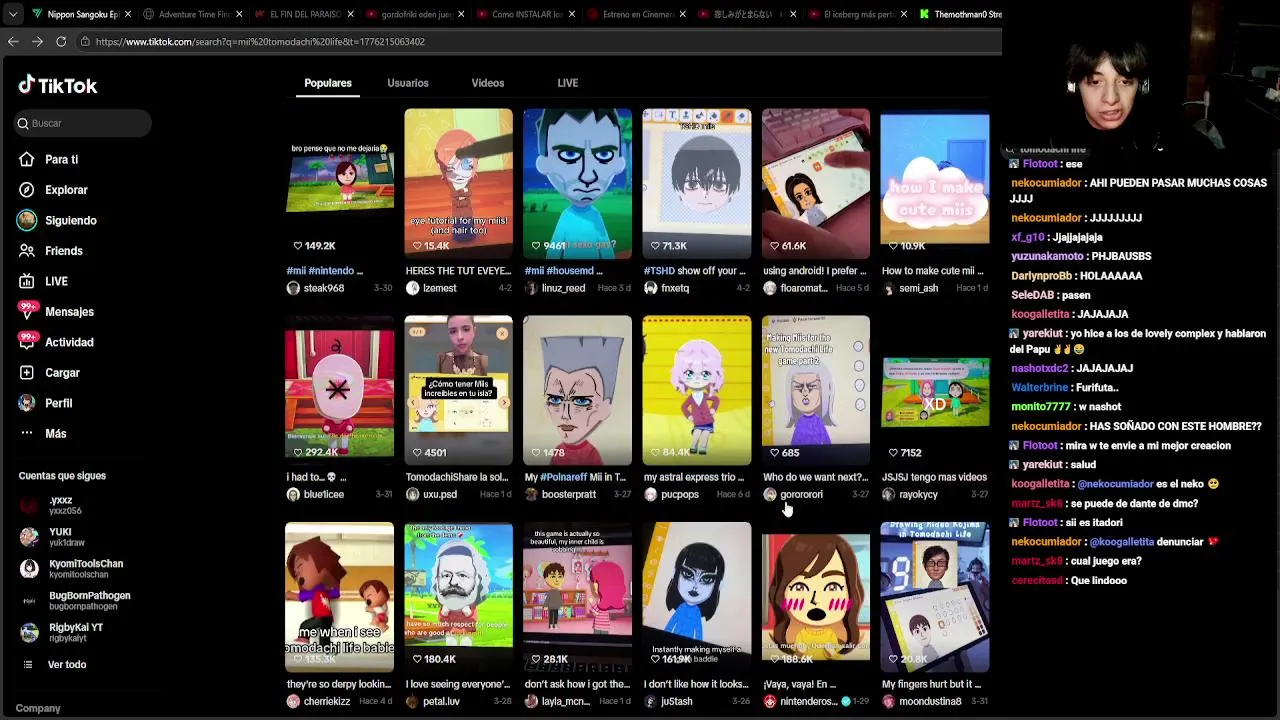Close EL FIN DEL PARAISO tab
This screenshot has height=720, width=1280.
349,14
